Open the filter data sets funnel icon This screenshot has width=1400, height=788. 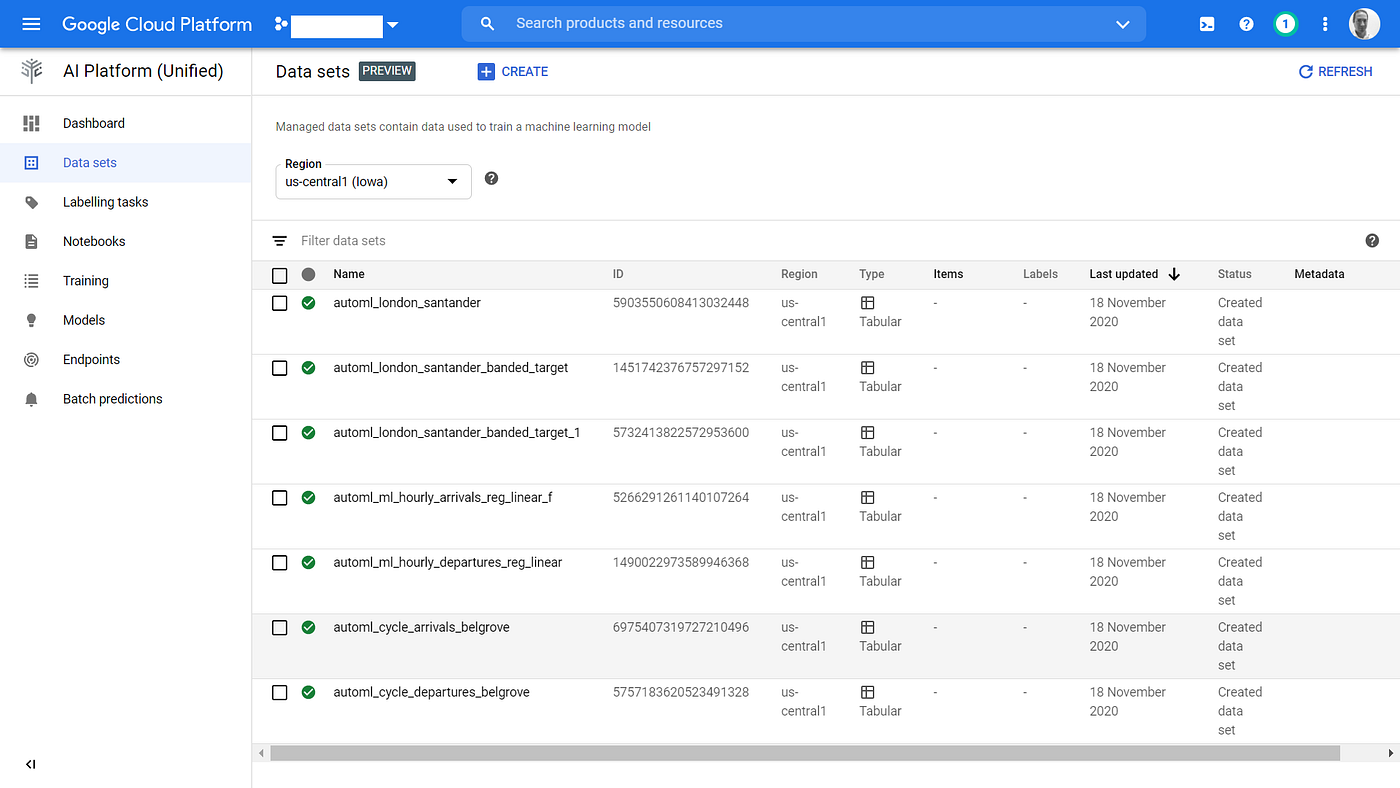click(x=279, y=241)
